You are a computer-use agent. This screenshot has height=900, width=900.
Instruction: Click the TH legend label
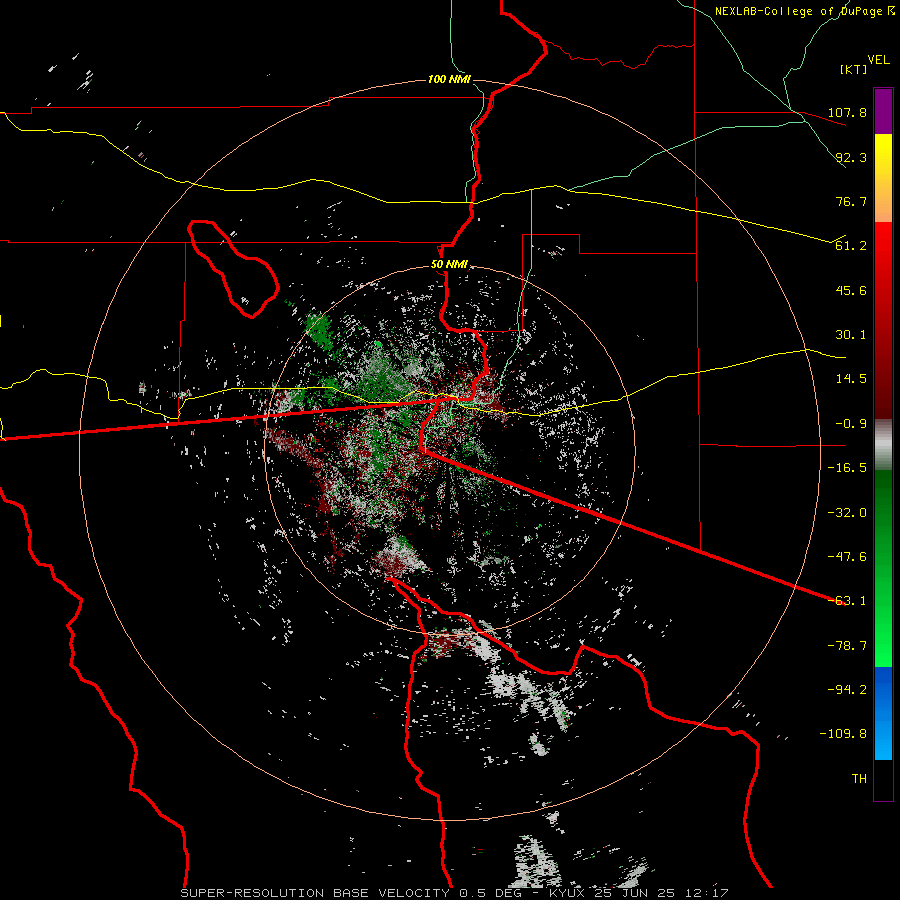(859, 779)
